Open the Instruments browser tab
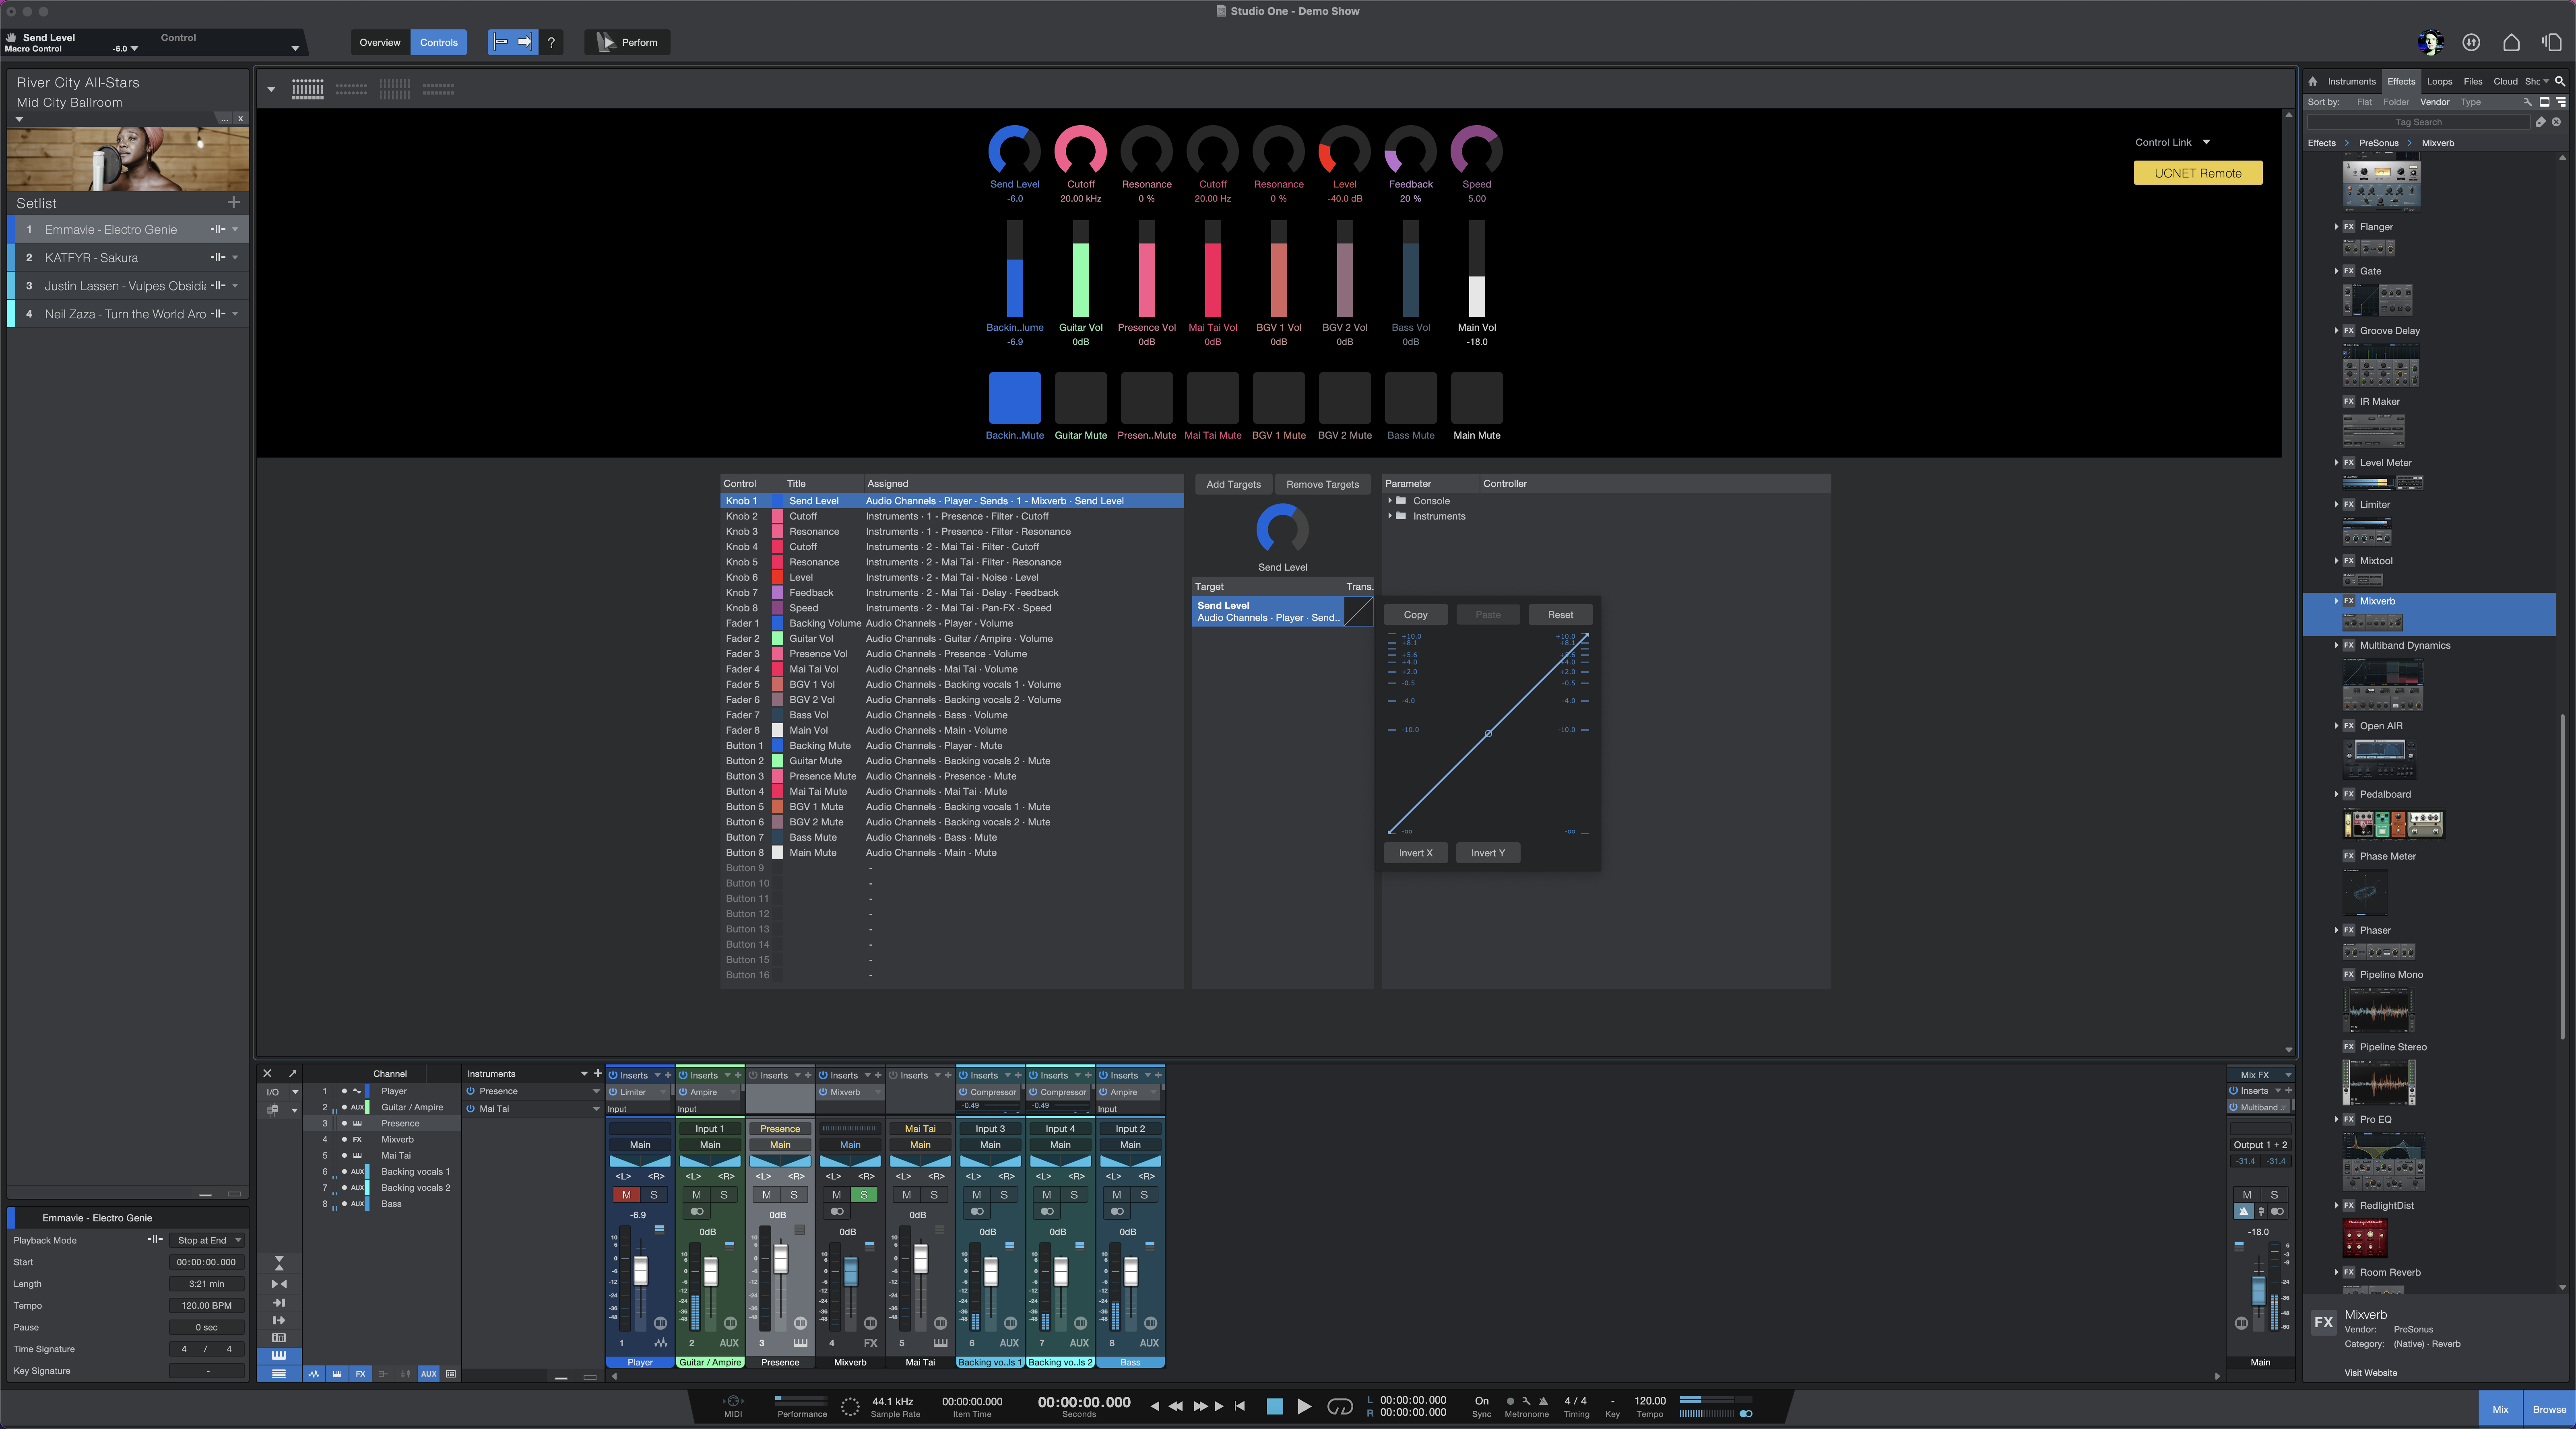2576x1429 pixels. (2351, 82)
